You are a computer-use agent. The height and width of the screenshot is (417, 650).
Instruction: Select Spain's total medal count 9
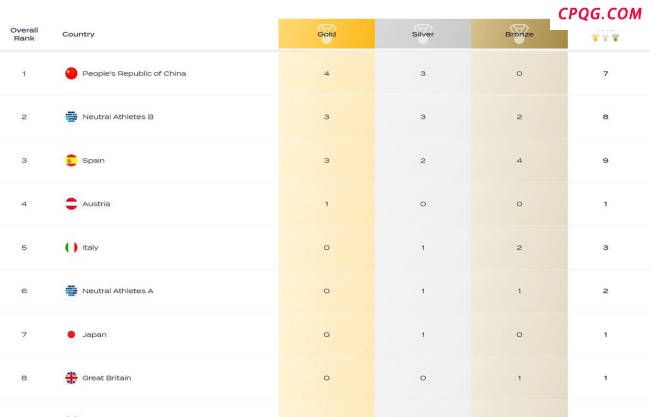(x=605, y=160)
